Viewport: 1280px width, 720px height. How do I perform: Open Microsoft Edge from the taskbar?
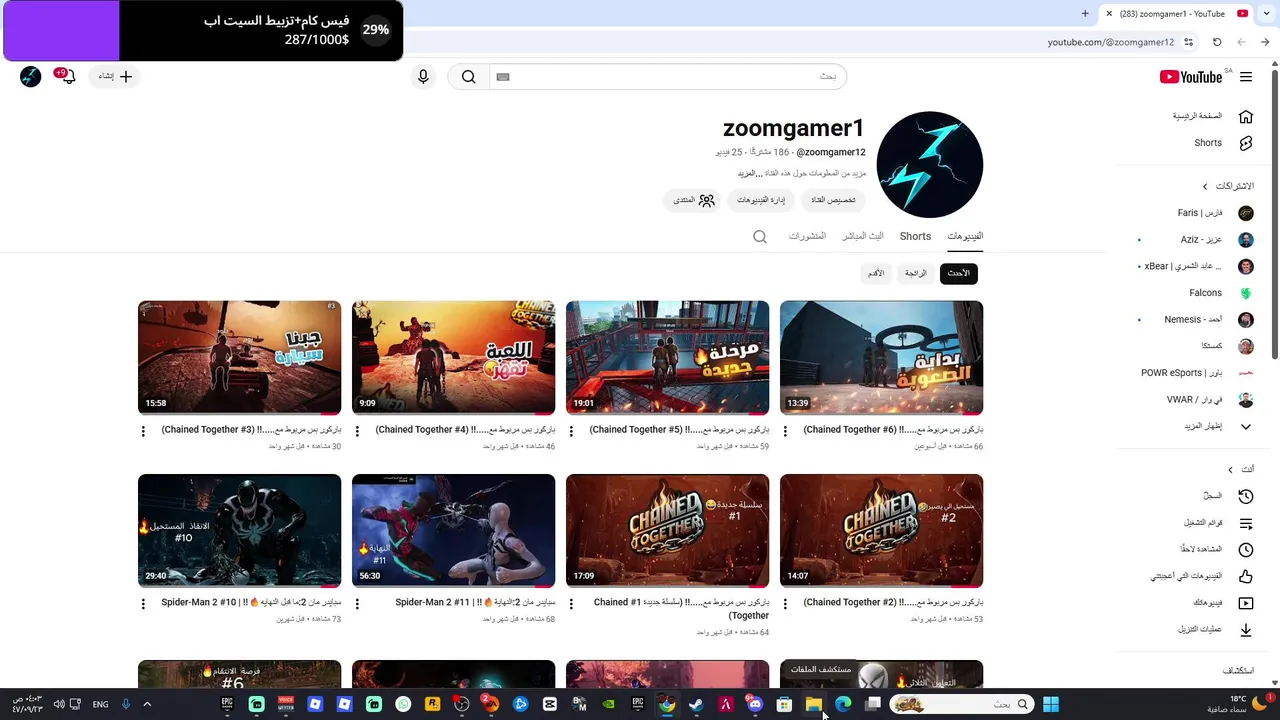(x=843, y=704)
